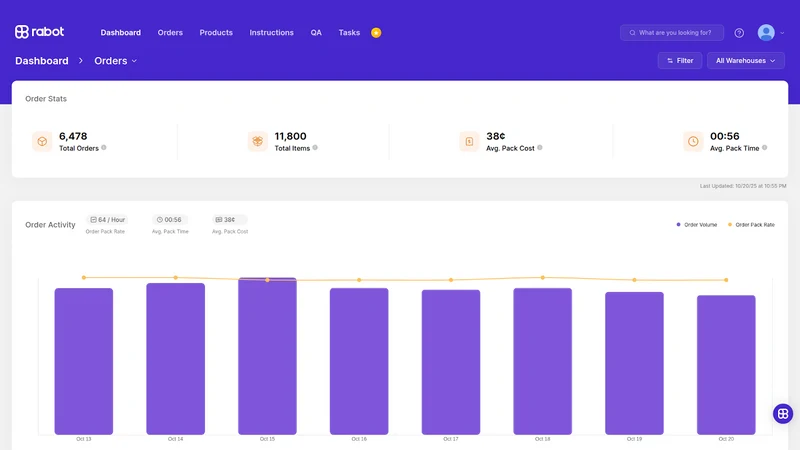Click the Dashboard breadcrumb link
This screenshot has height=450, width=800.
(42, 61)
